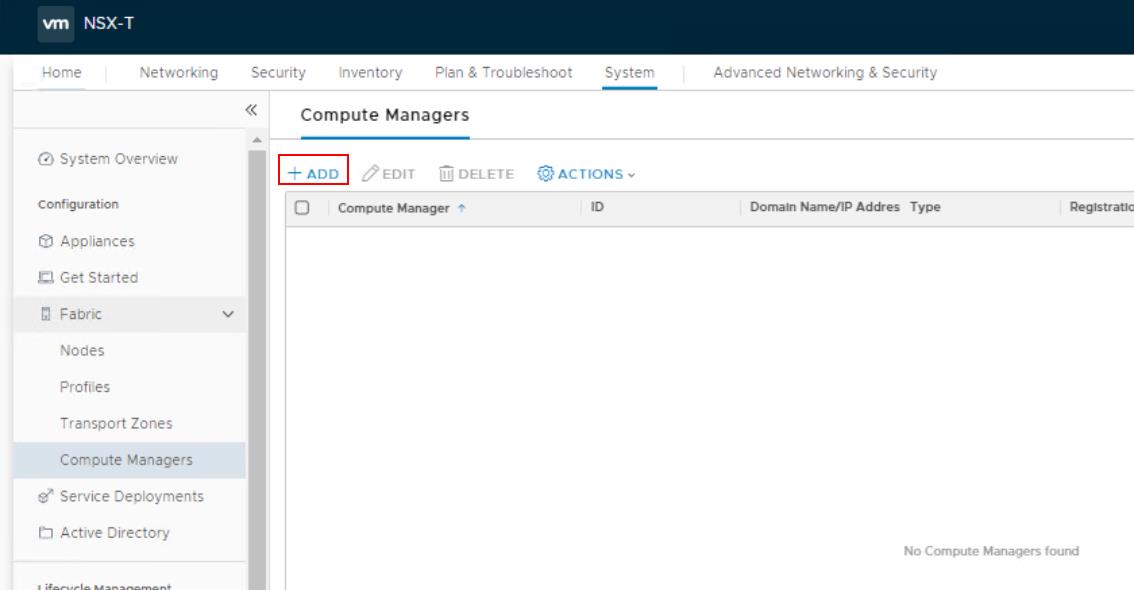
Task: Click the System Overview gauge icon
Action: click(46, 159)
